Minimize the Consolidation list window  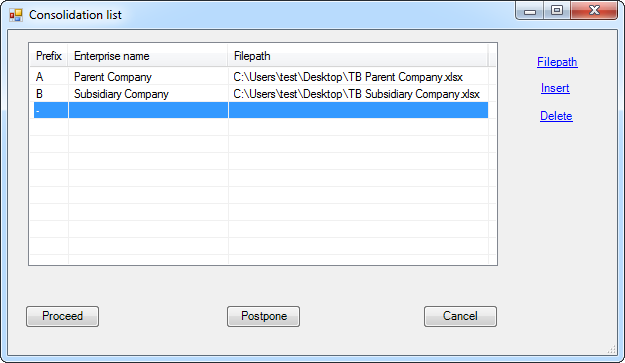pyautogui.click(x=530, y=11)
